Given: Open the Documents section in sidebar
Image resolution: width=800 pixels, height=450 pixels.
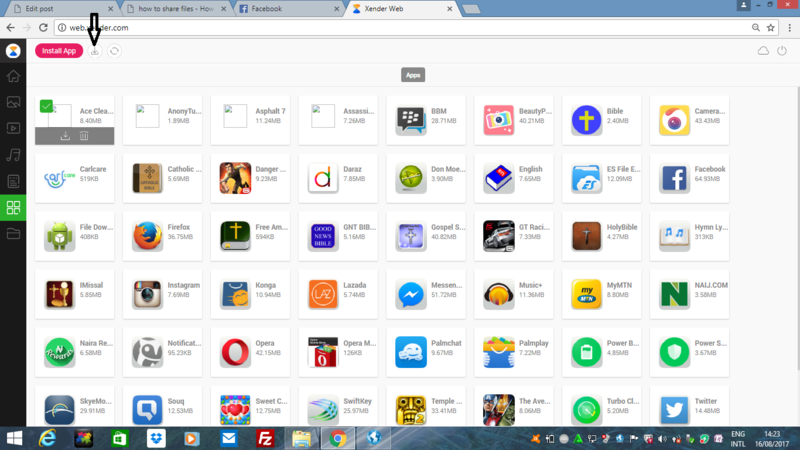Looking at the screenshot, I should (x=13, y=181).
